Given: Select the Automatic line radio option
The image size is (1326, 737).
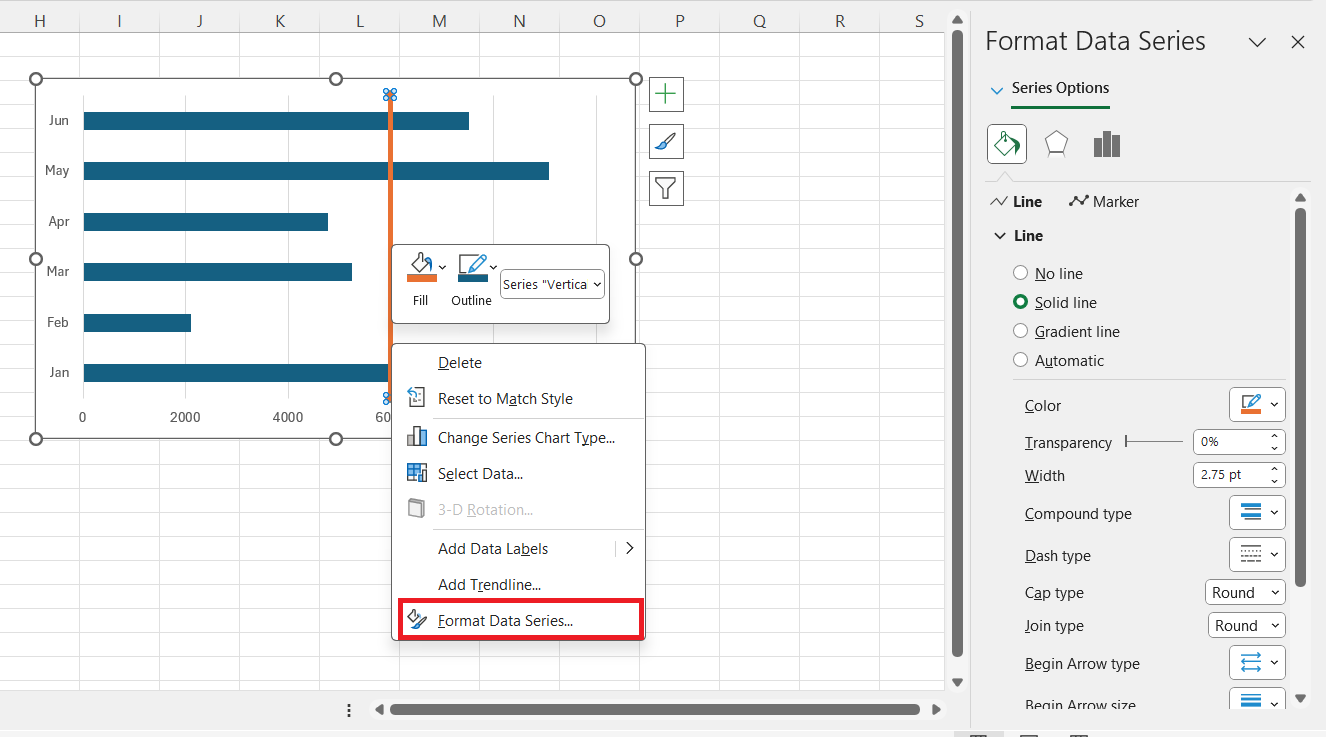Looking at the screenshot, I should point(1020,360).
